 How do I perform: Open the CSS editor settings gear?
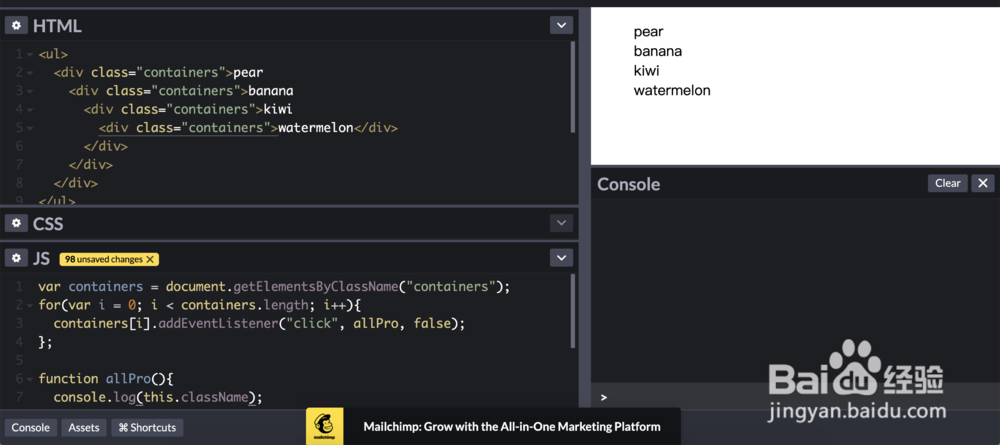click(x=17, y=224)
